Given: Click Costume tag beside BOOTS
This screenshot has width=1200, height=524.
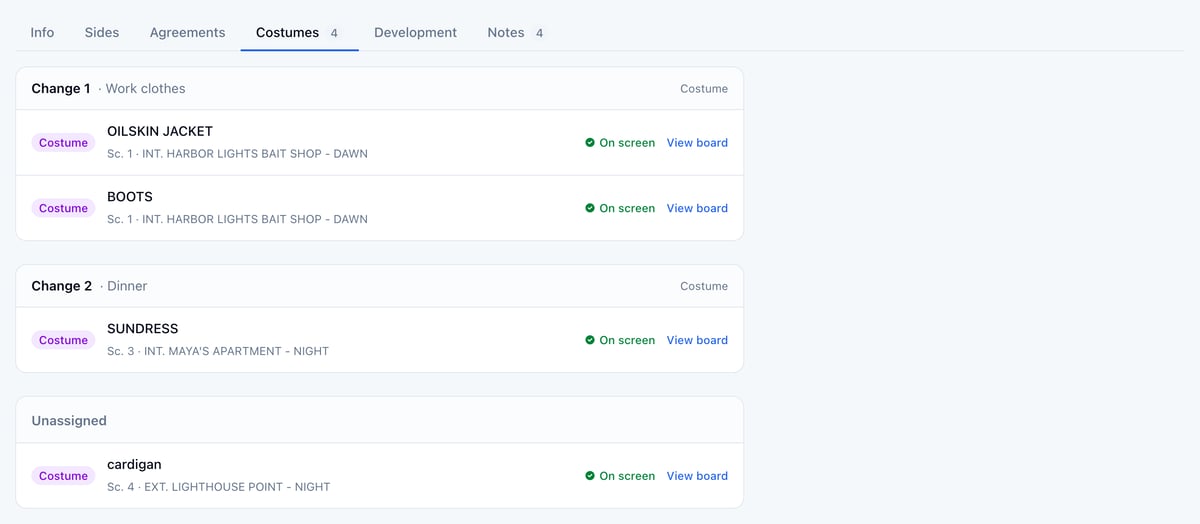Looking at the screenshot, I should pos(63,208).
